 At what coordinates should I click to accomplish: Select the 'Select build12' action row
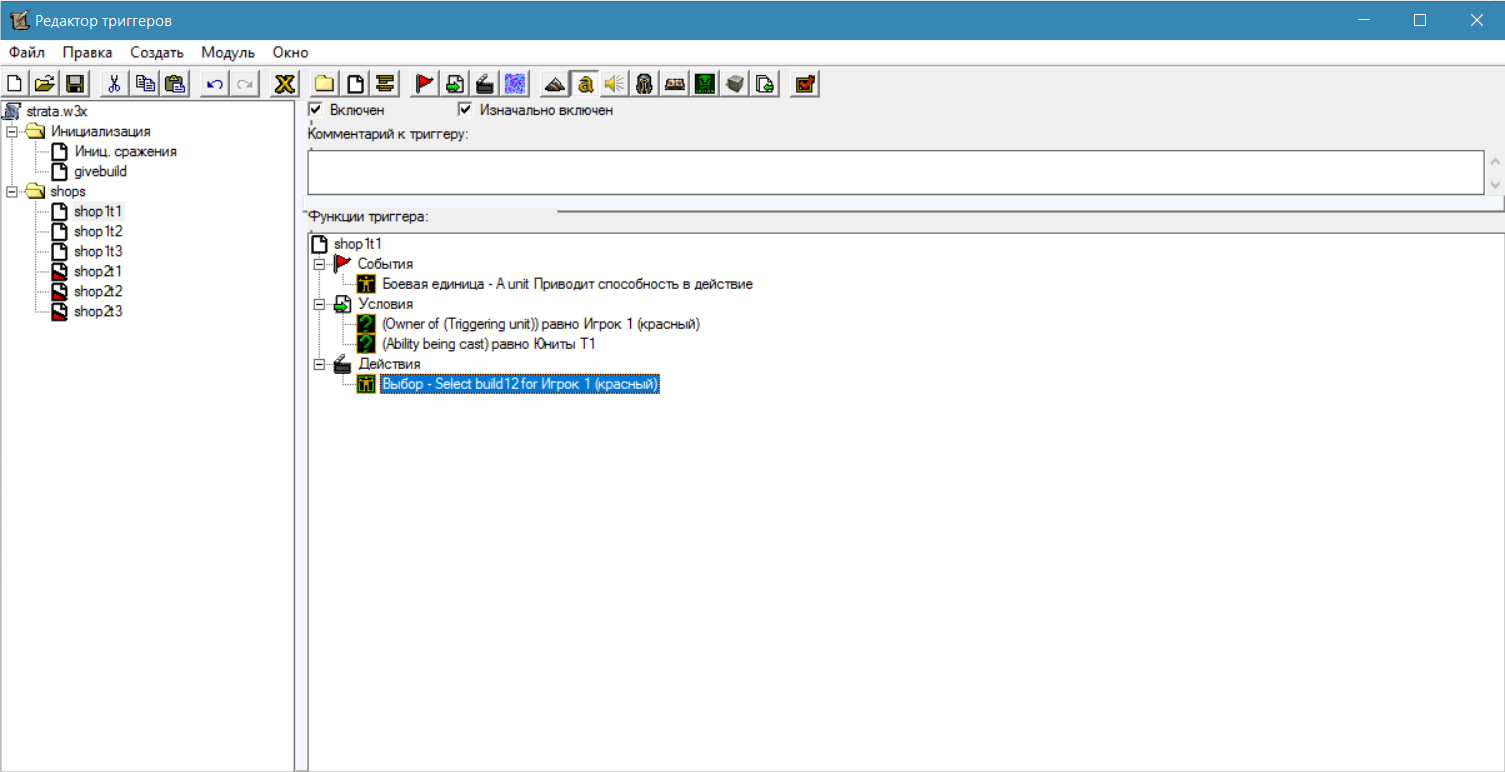(520, 384)
